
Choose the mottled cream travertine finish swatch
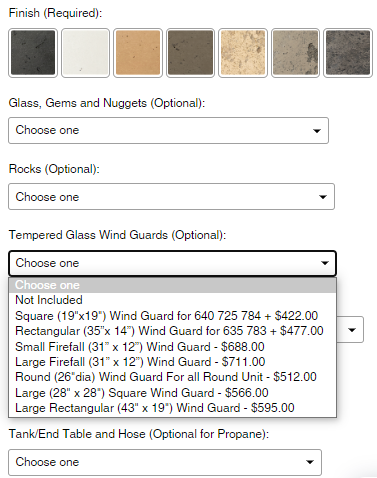(243, 53)
